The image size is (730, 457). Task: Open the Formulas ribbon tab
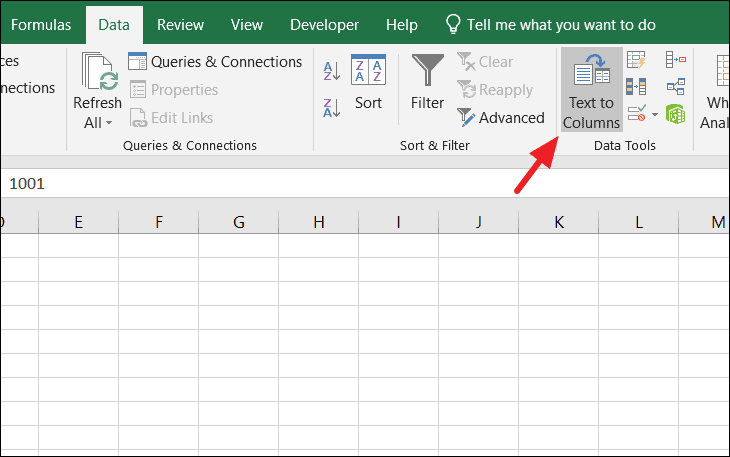41,25
